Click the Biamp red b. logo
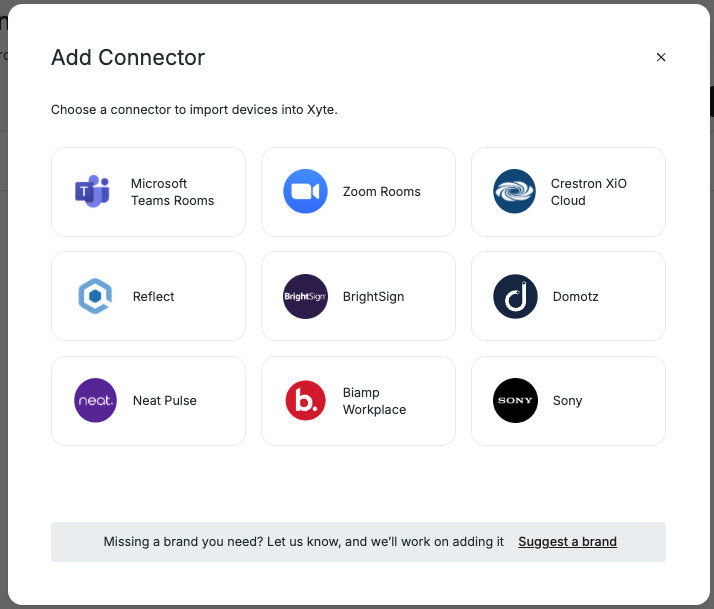The width and height of the screenshot is (714, 609). pos(305,400)
